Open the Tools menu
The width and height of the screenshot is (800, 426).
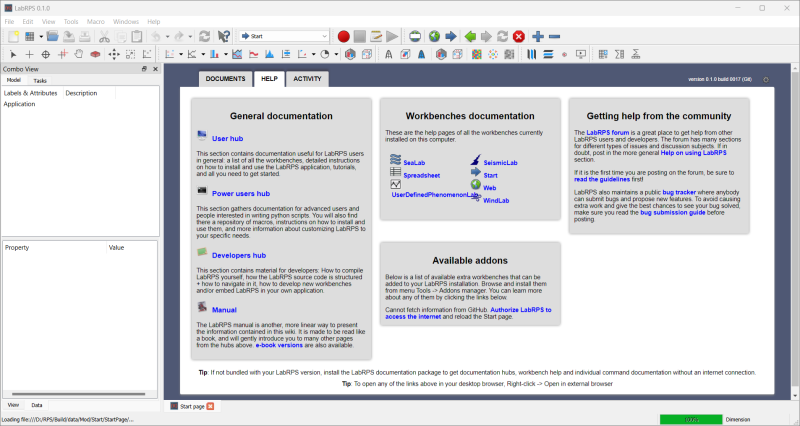click(71, 21)
